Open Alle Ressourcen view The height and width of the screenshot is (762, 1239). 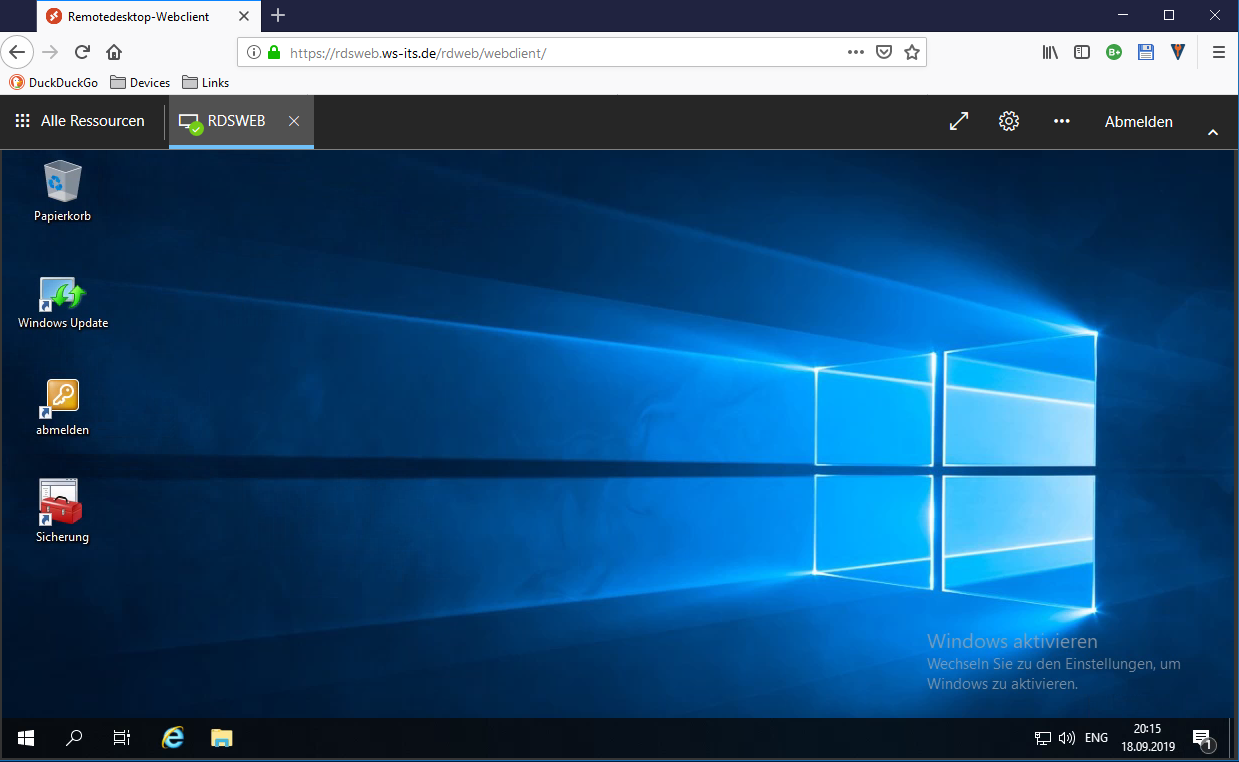[x=80, y=121]
